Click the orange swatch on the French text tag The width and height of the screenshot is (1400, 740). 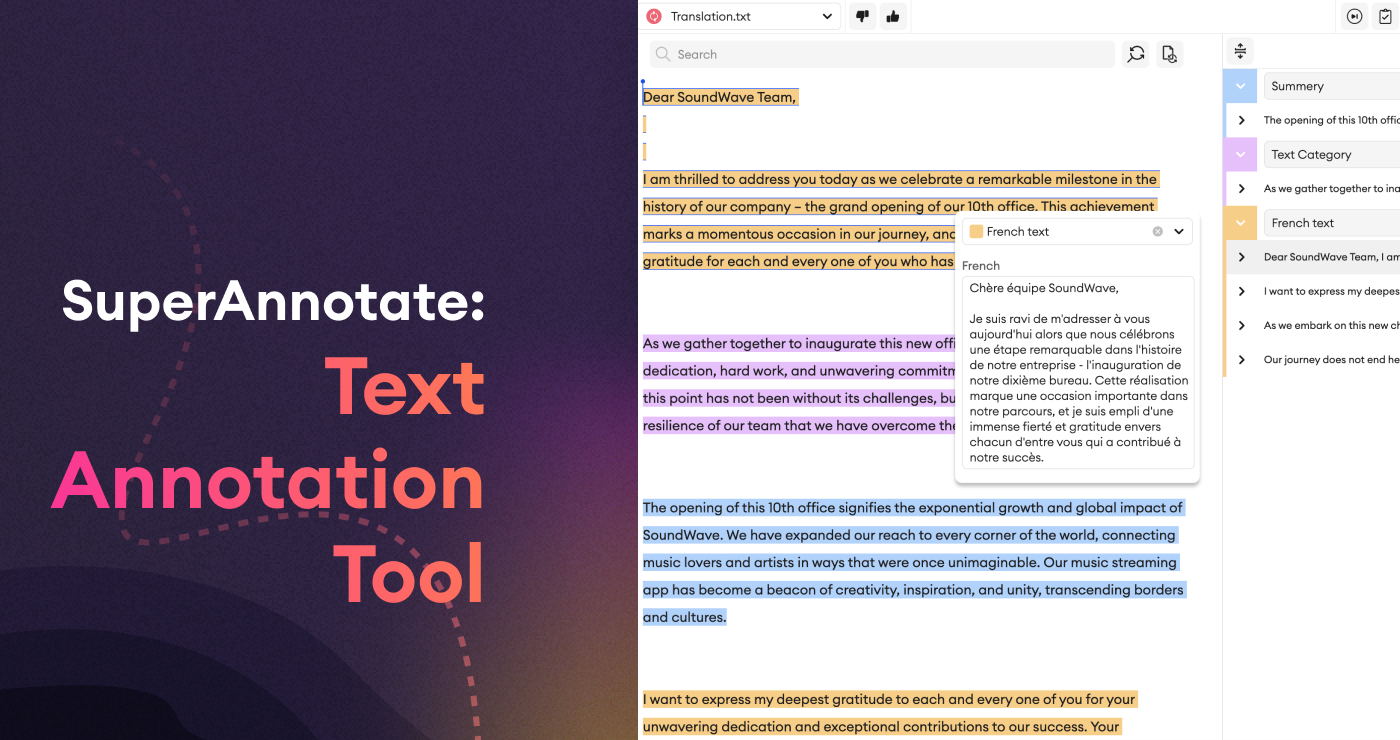974,231
